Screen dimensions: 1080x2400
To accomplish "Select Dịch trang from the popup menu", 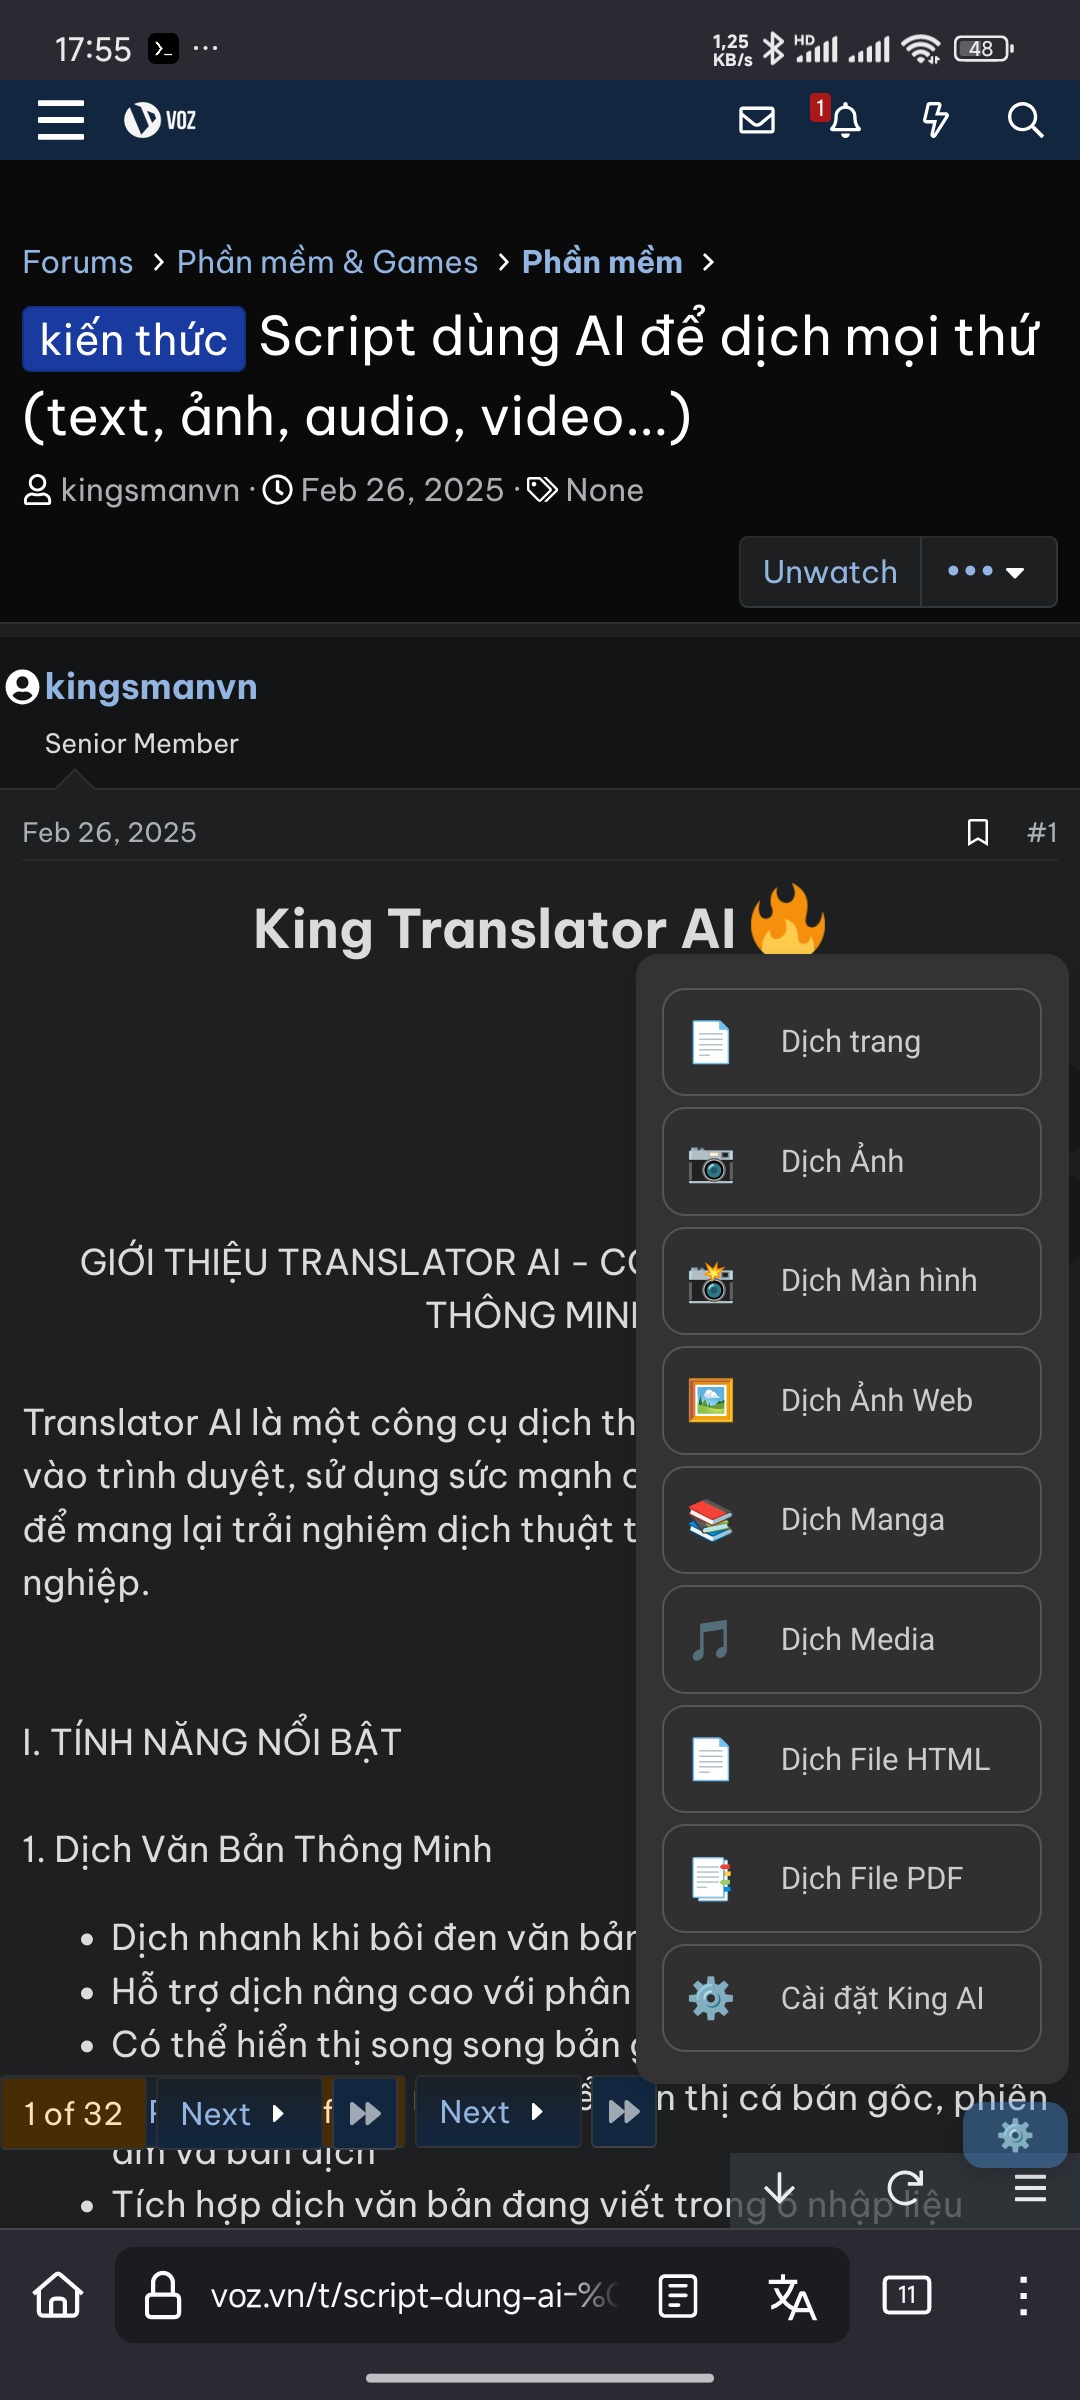I will [x=852, y=1042].
